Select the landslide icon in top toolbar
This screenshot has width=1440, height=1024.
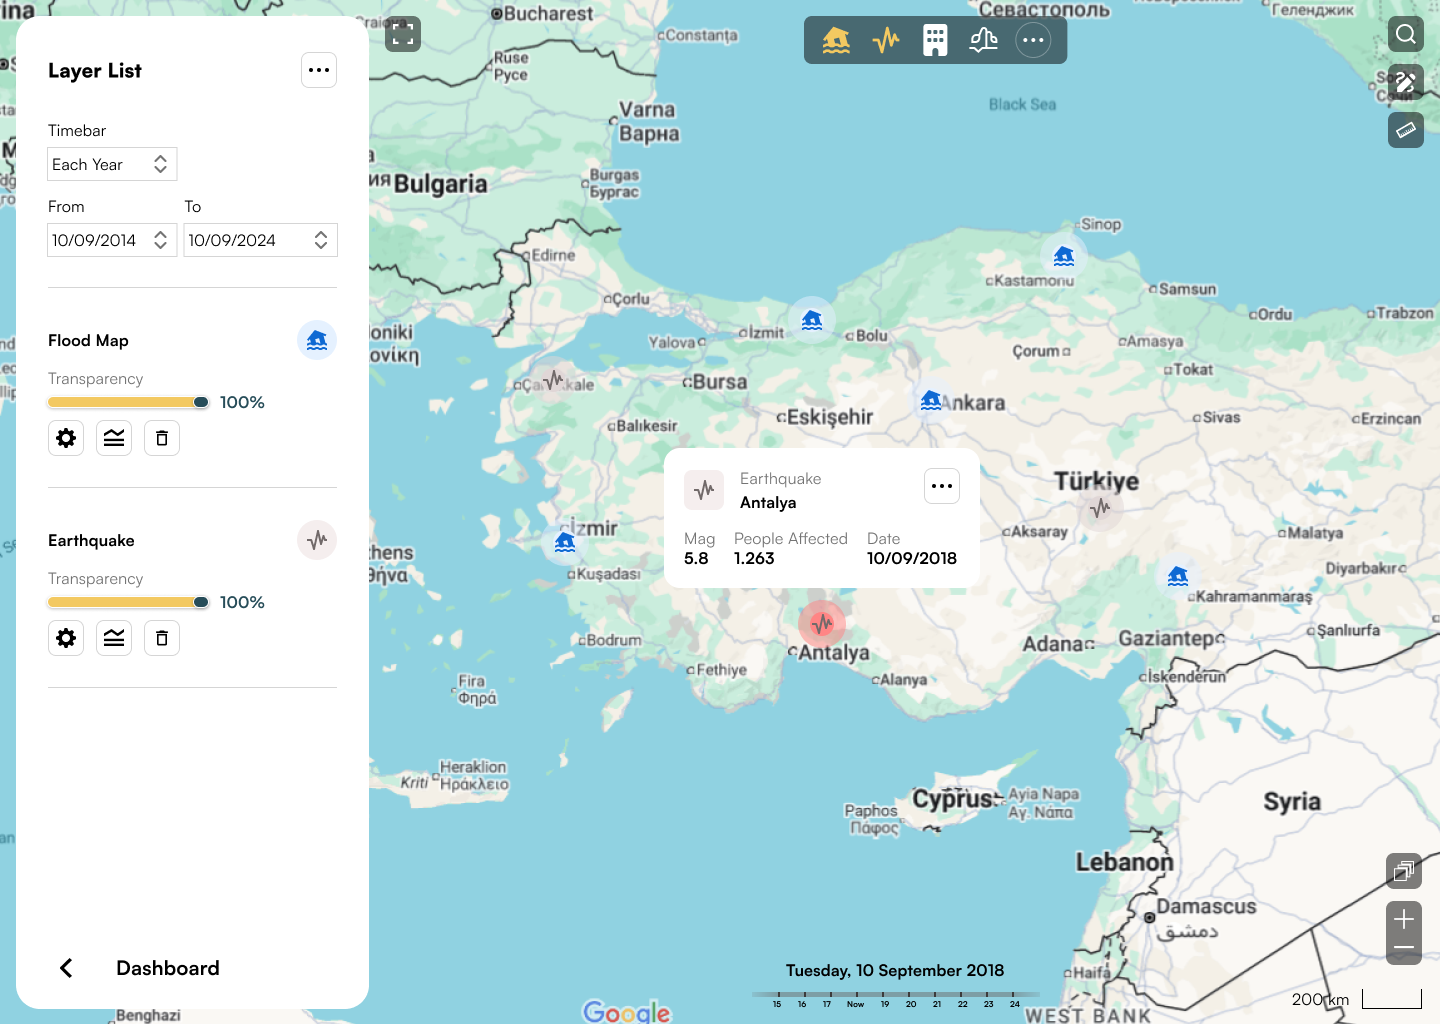[984, 40]
